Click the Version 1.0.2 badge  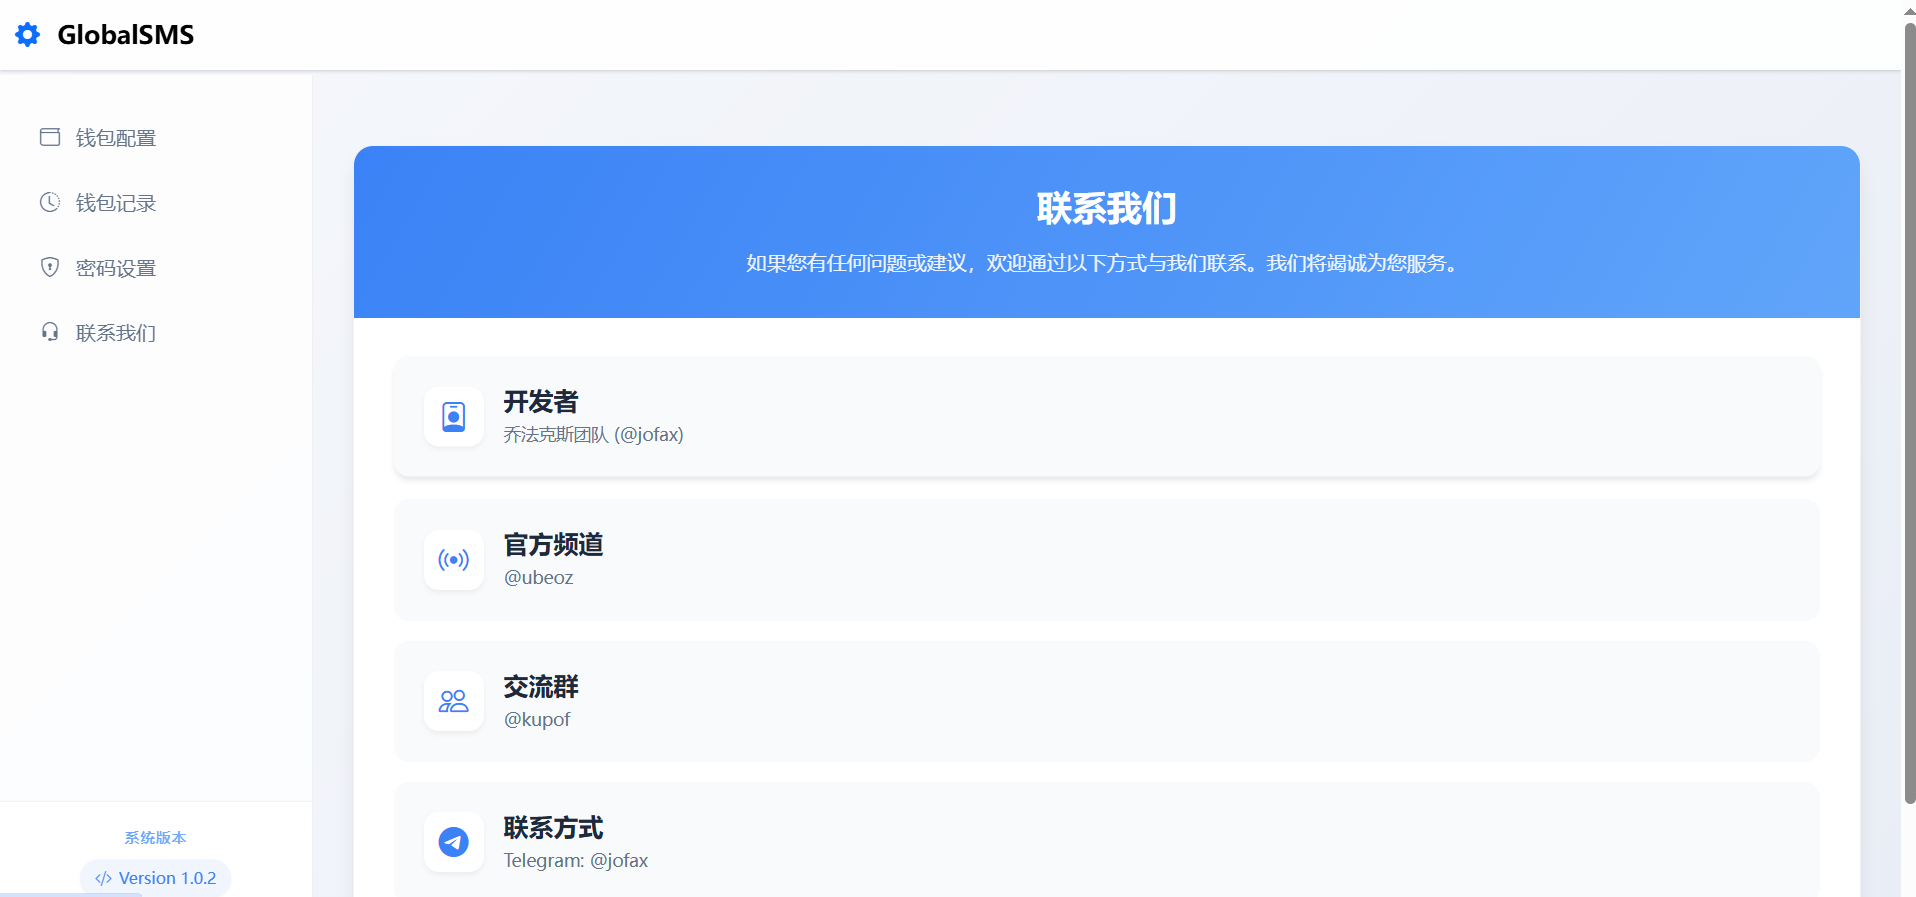tap(156, 878)
